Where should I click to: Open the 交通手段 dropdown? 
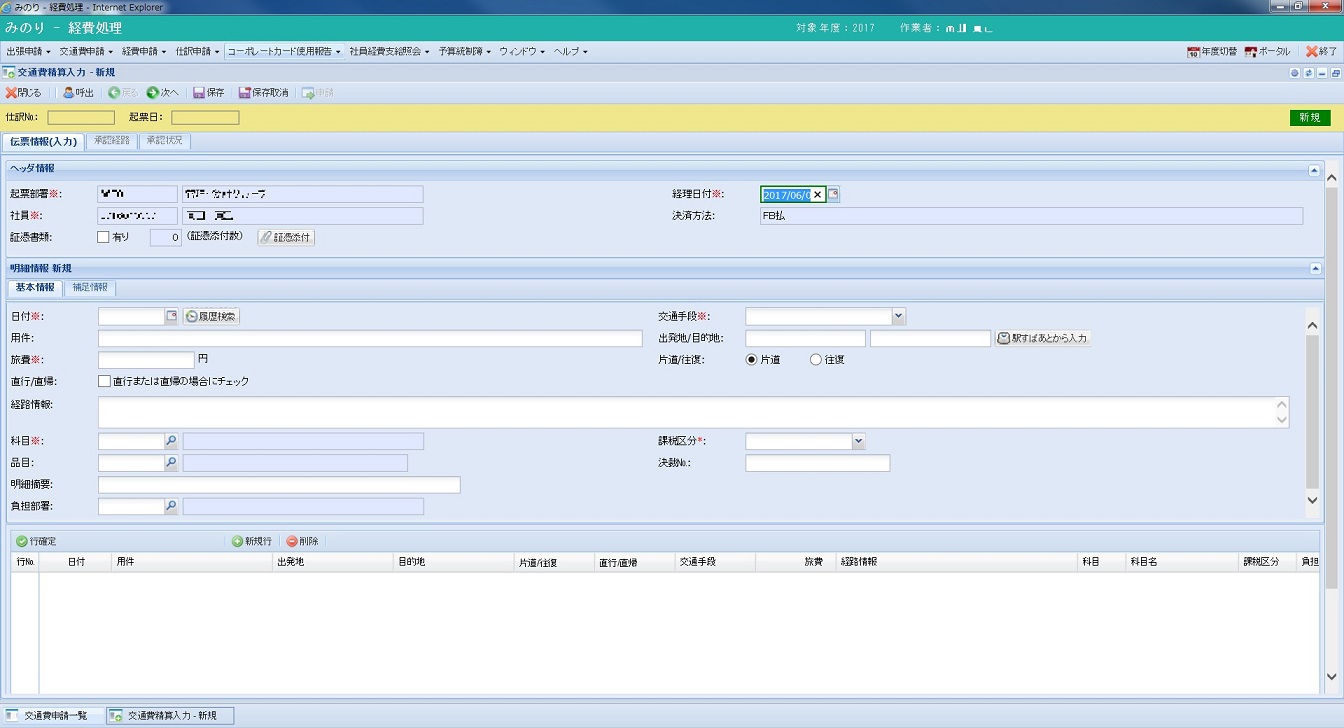[898, 316]
